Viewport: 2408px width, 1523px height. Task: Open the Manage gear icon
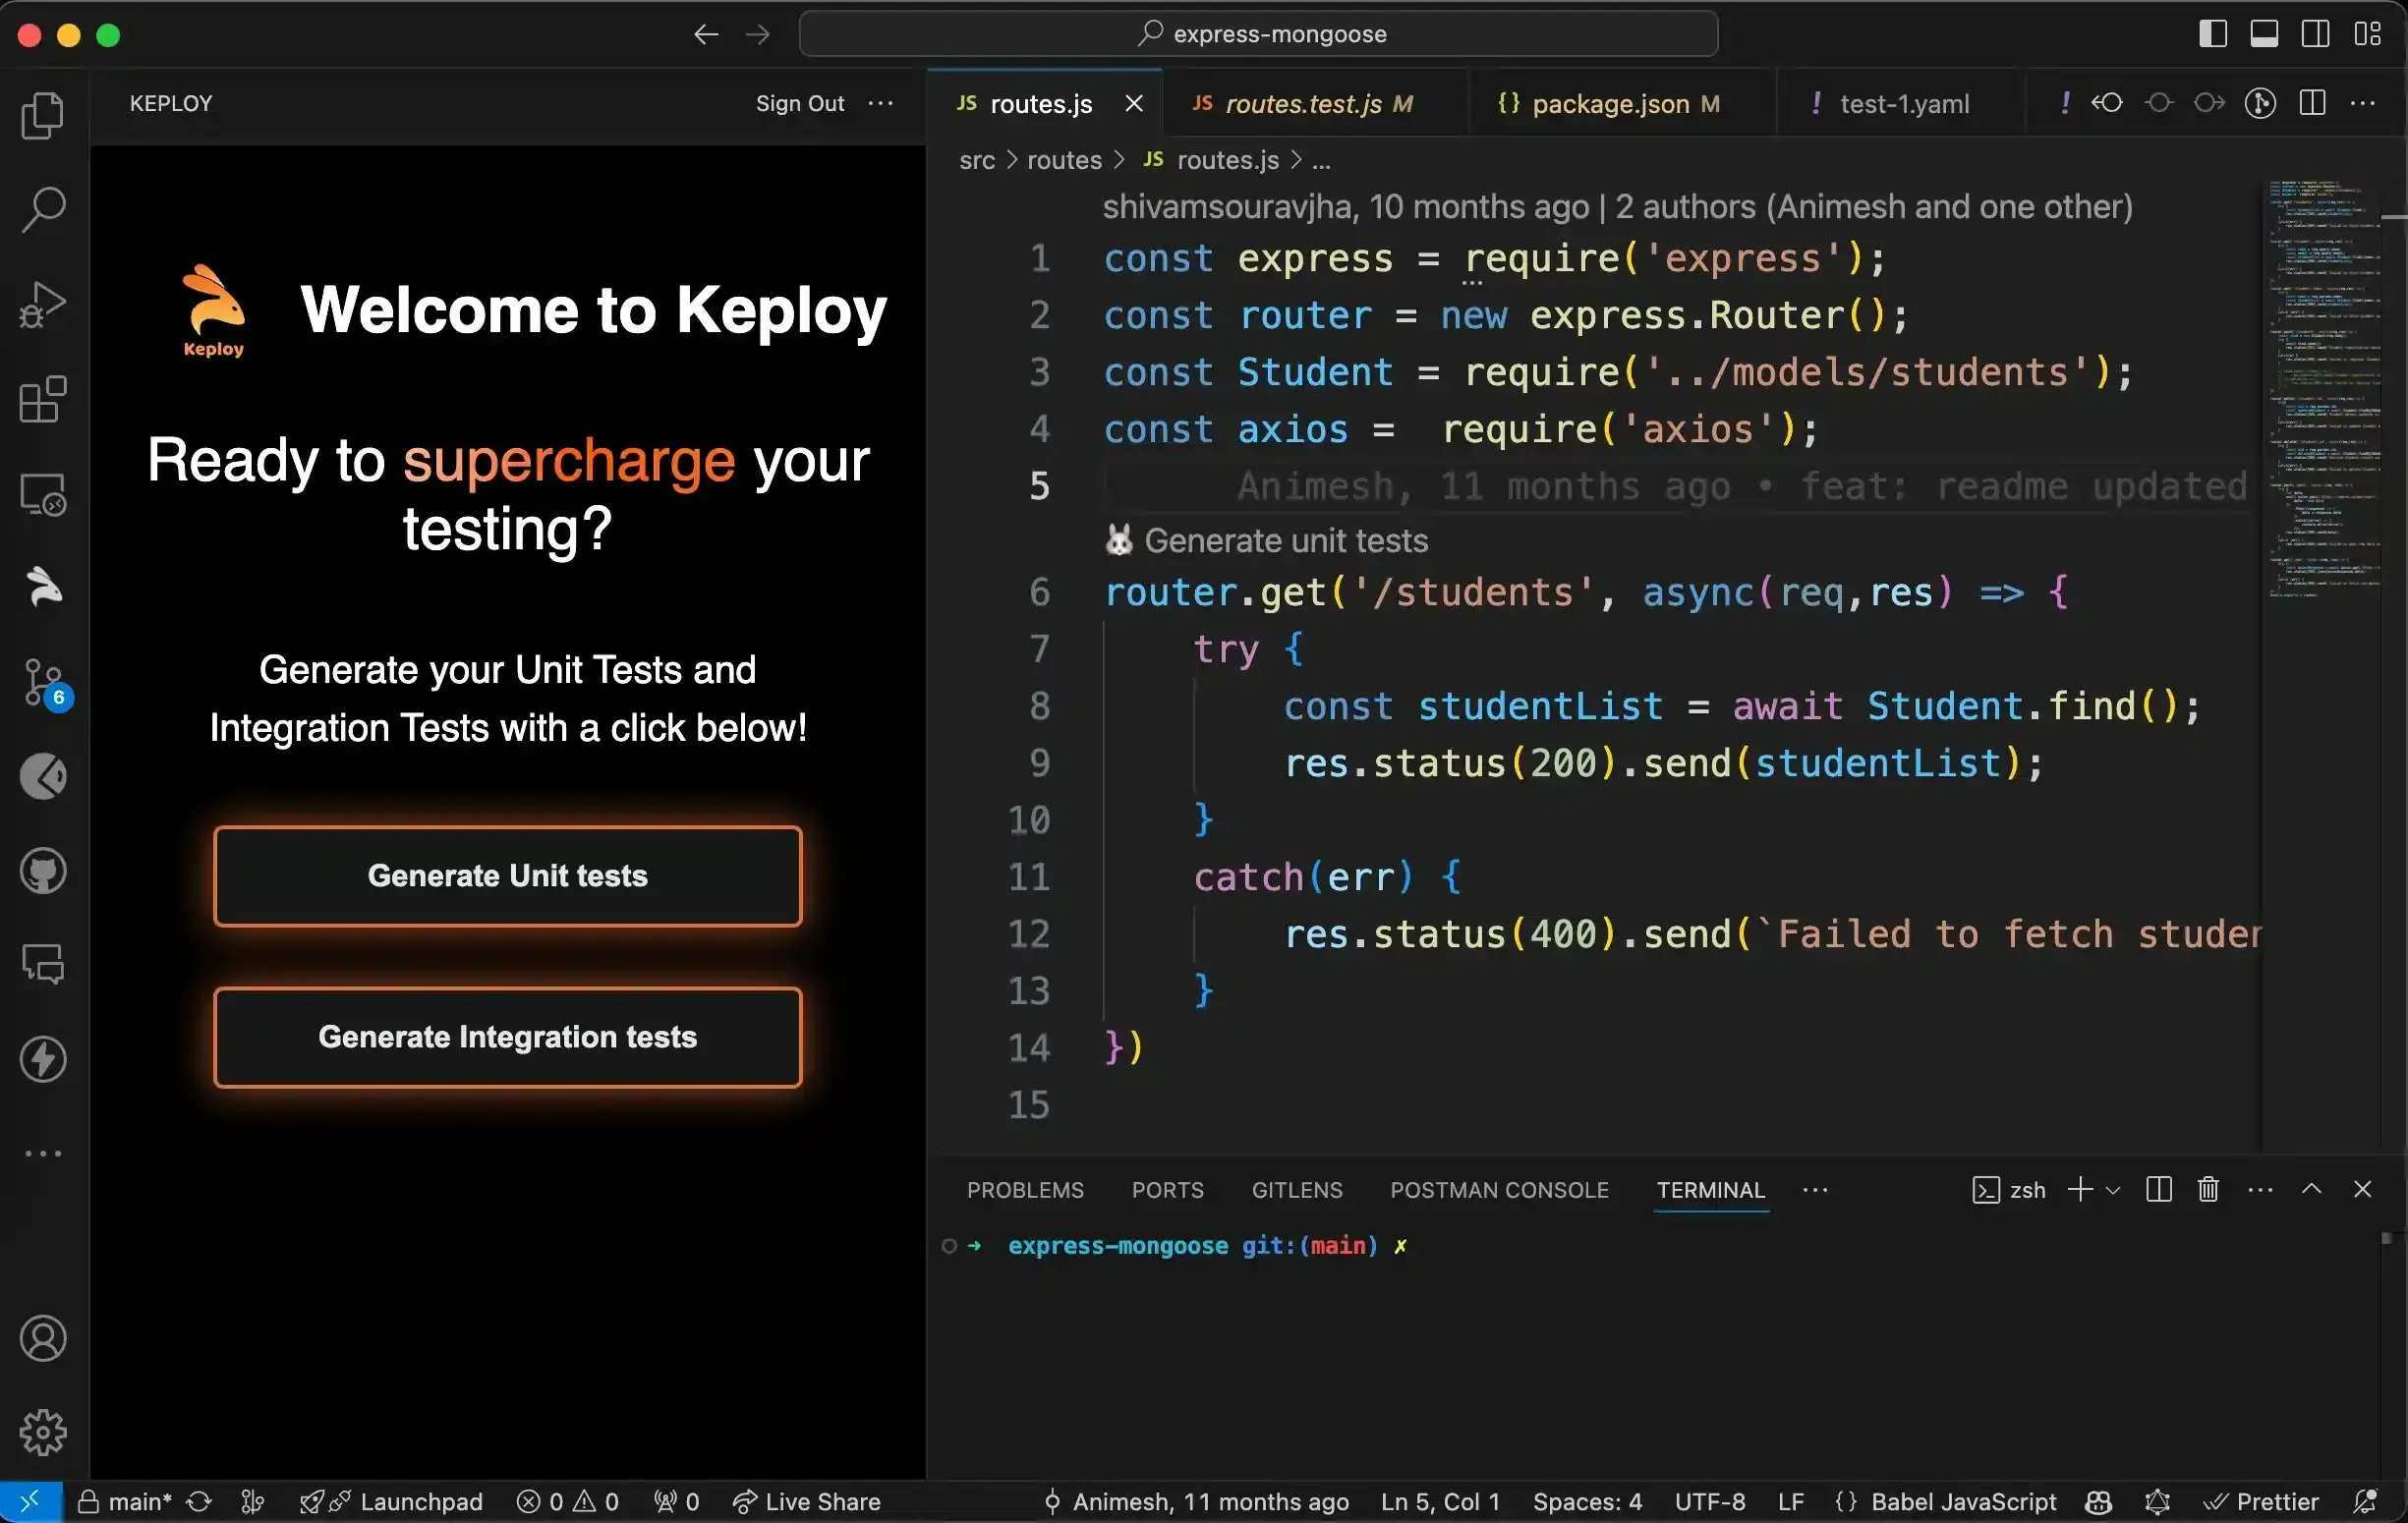point(43,1433)
